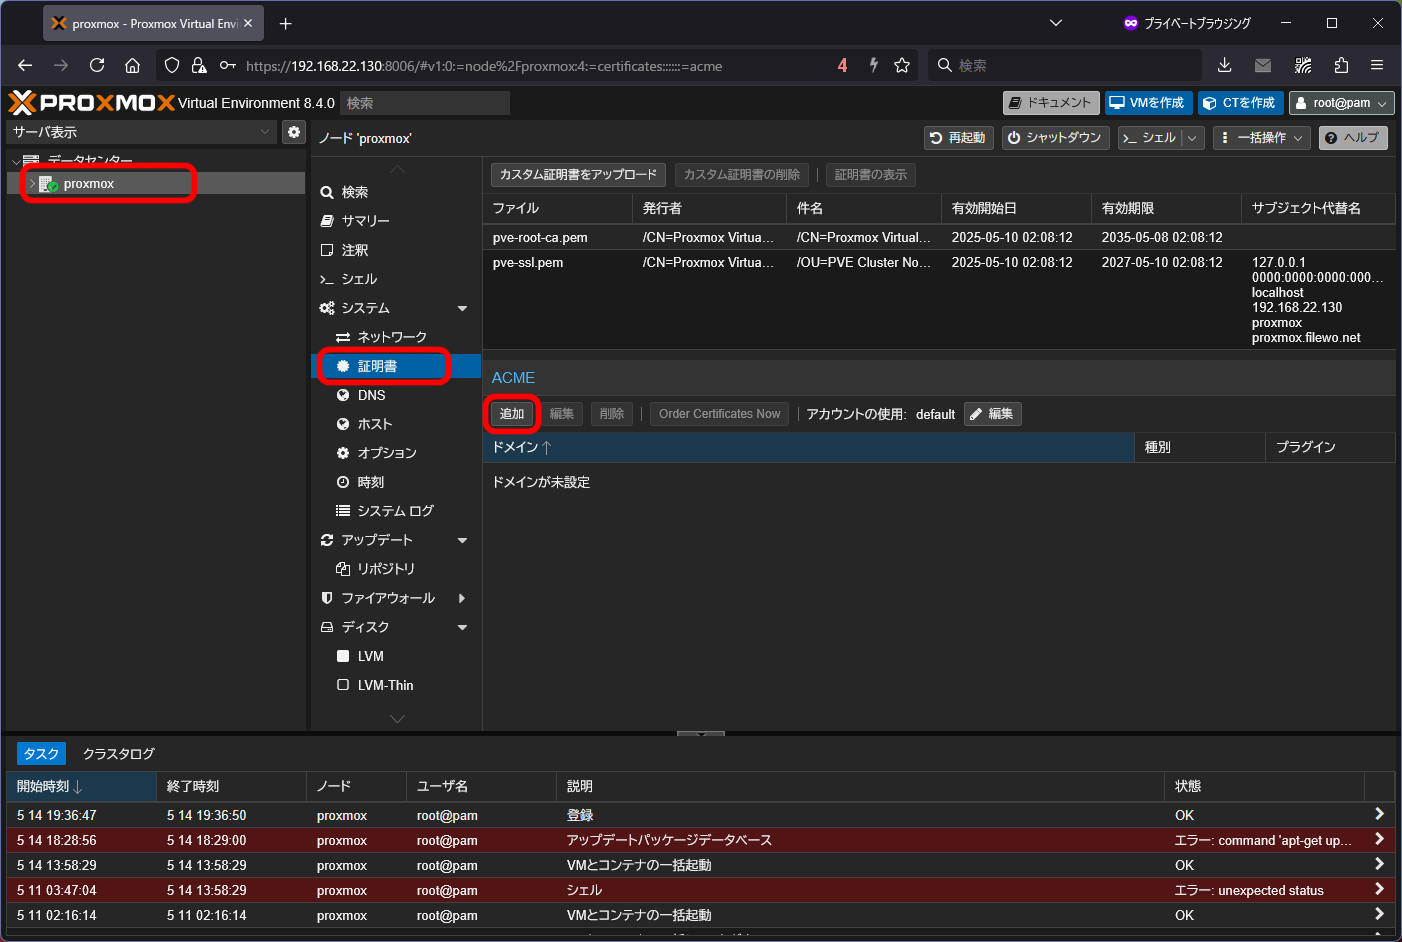Viewport: 1402px width, 942px height.
Task: Click カスタム証明書をアップロード button
Action: 579,175
